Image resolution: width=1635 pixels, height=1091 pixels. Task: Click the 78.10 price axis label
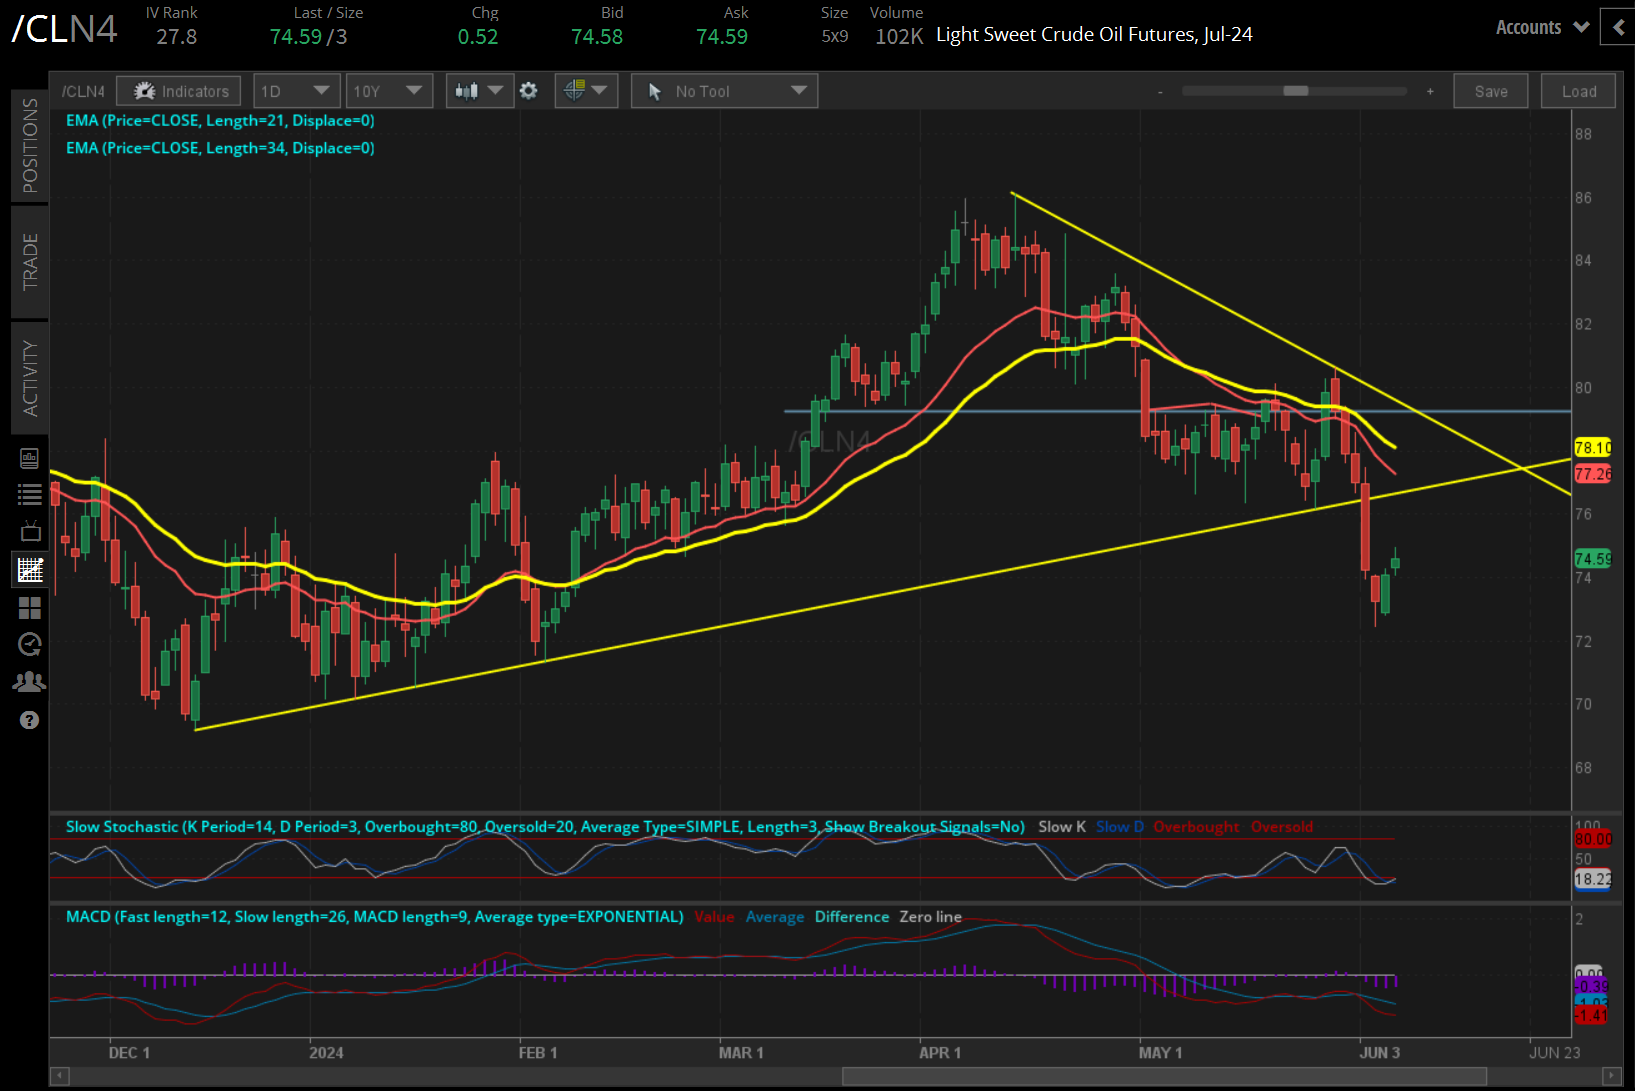click(1593, 447)
